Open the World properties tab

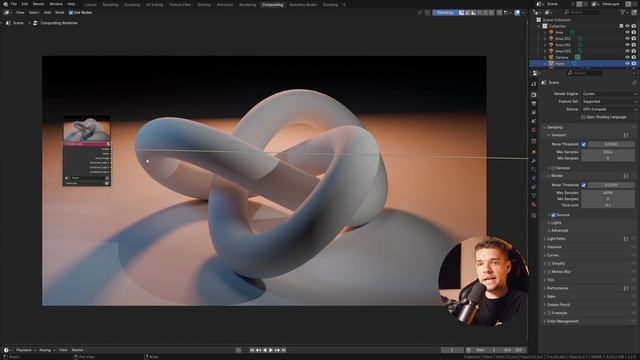click(533, 130)
